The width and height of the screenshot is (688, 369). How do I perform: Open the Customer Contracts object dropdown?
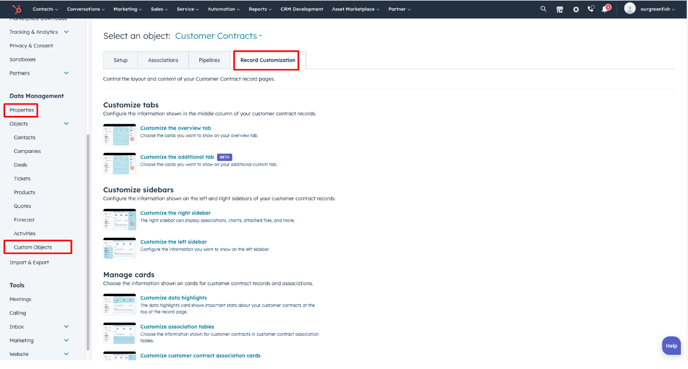(218, 36)
